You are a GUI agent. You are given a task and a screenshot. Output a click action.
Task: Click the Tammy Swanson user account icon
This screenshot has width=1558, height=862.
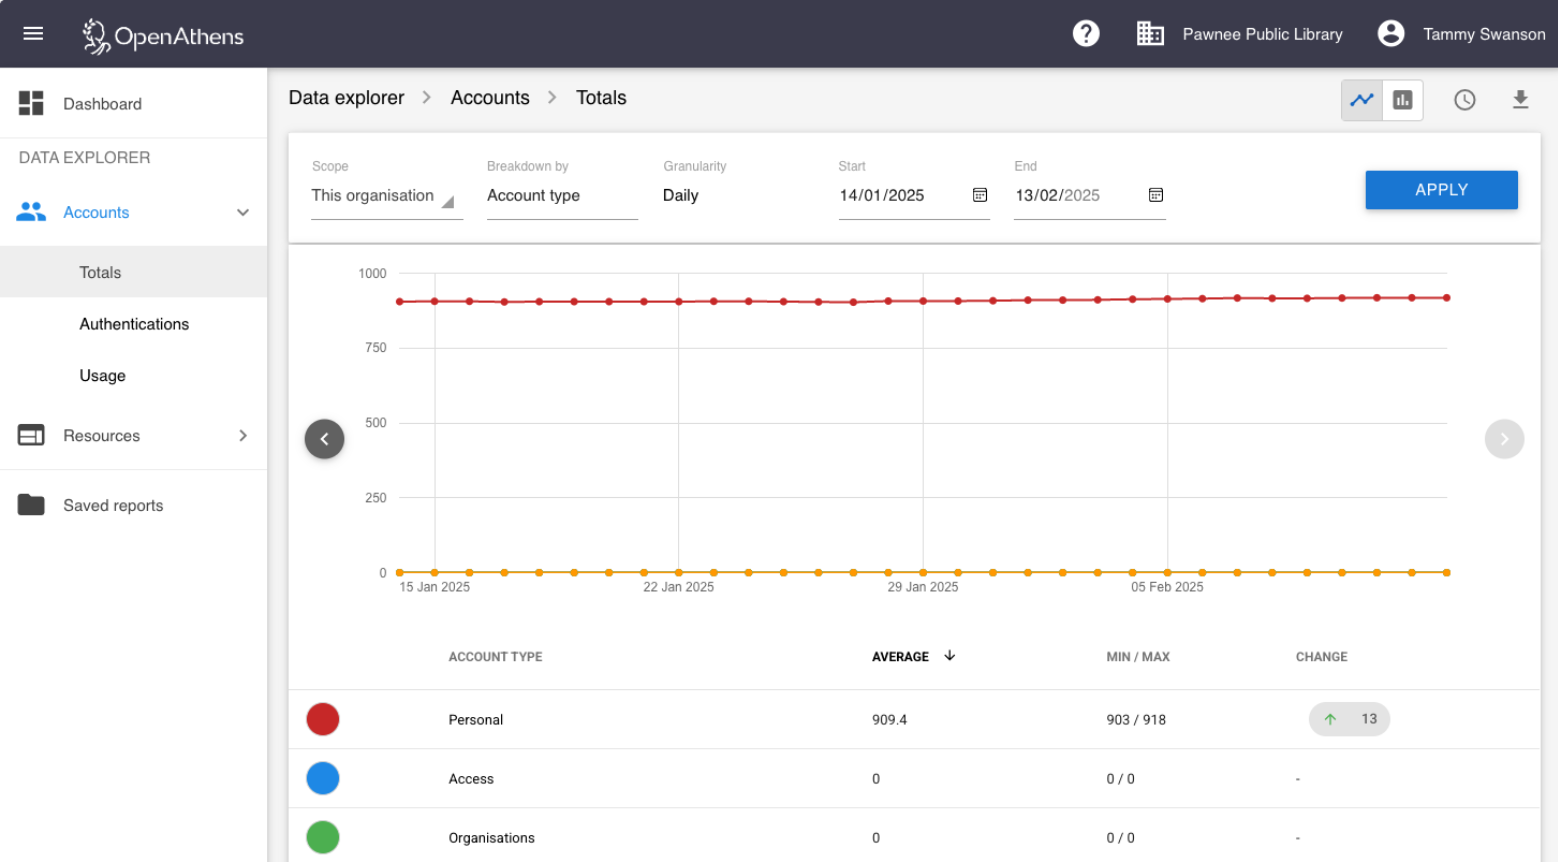pyautogui.click(x=1390, y=34)
